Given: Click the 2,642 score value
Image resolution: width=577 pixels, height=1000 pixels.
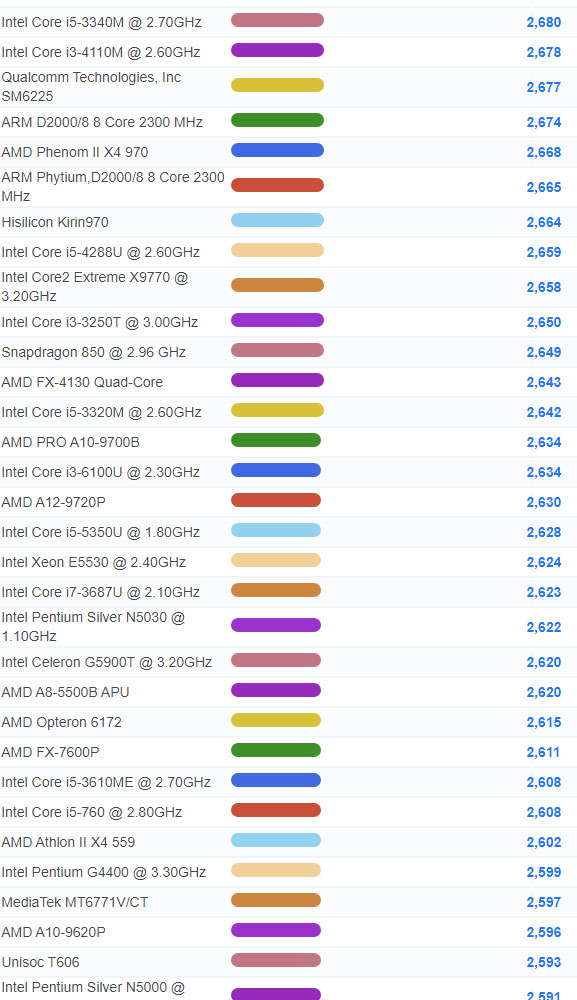Looking at the screenshot, I should click(544, 413).
